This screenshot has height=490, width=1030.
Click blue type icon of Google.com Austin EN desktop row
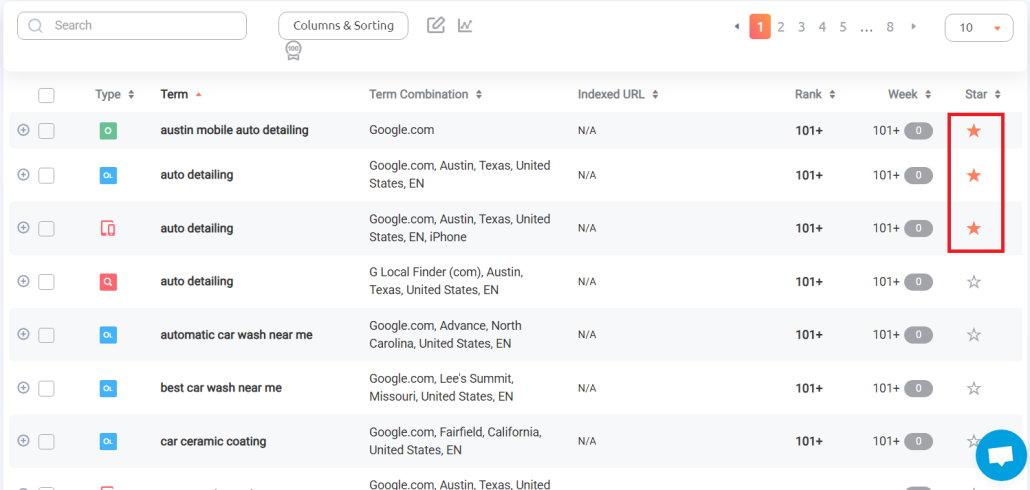click(108, 175)
